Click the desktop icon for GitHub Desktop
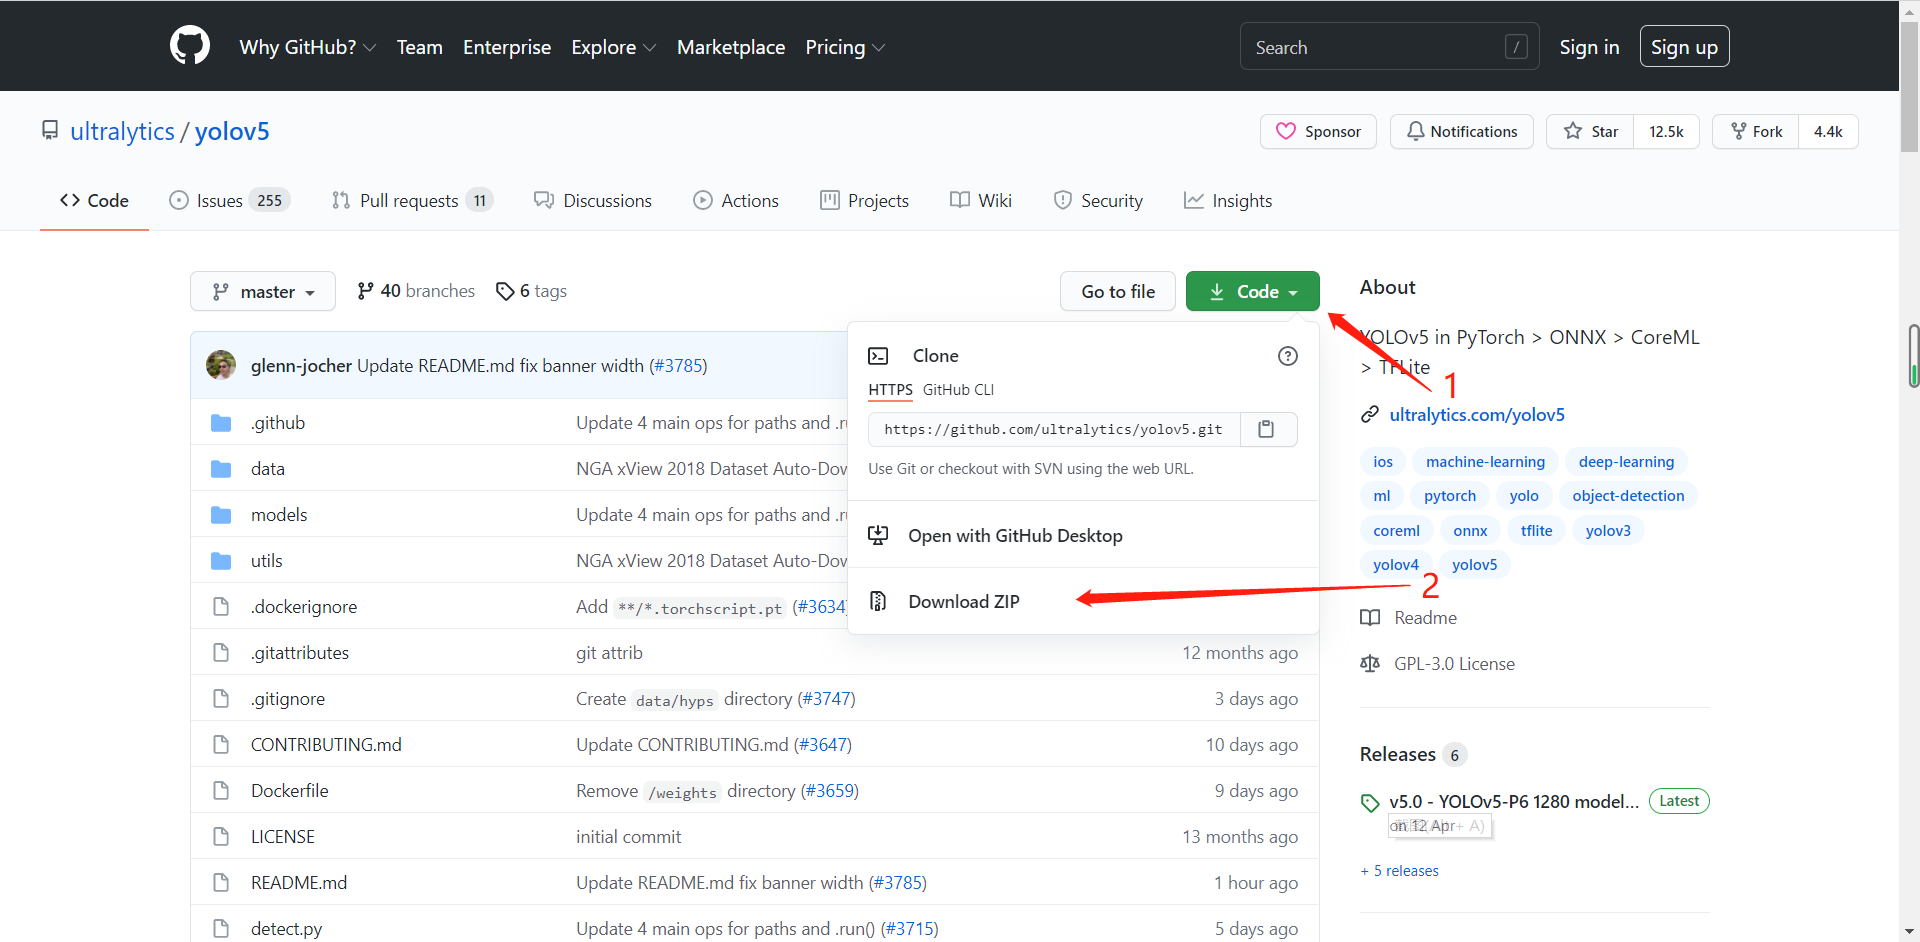This screenshot has height=942, width=1920. coord(878,536)
